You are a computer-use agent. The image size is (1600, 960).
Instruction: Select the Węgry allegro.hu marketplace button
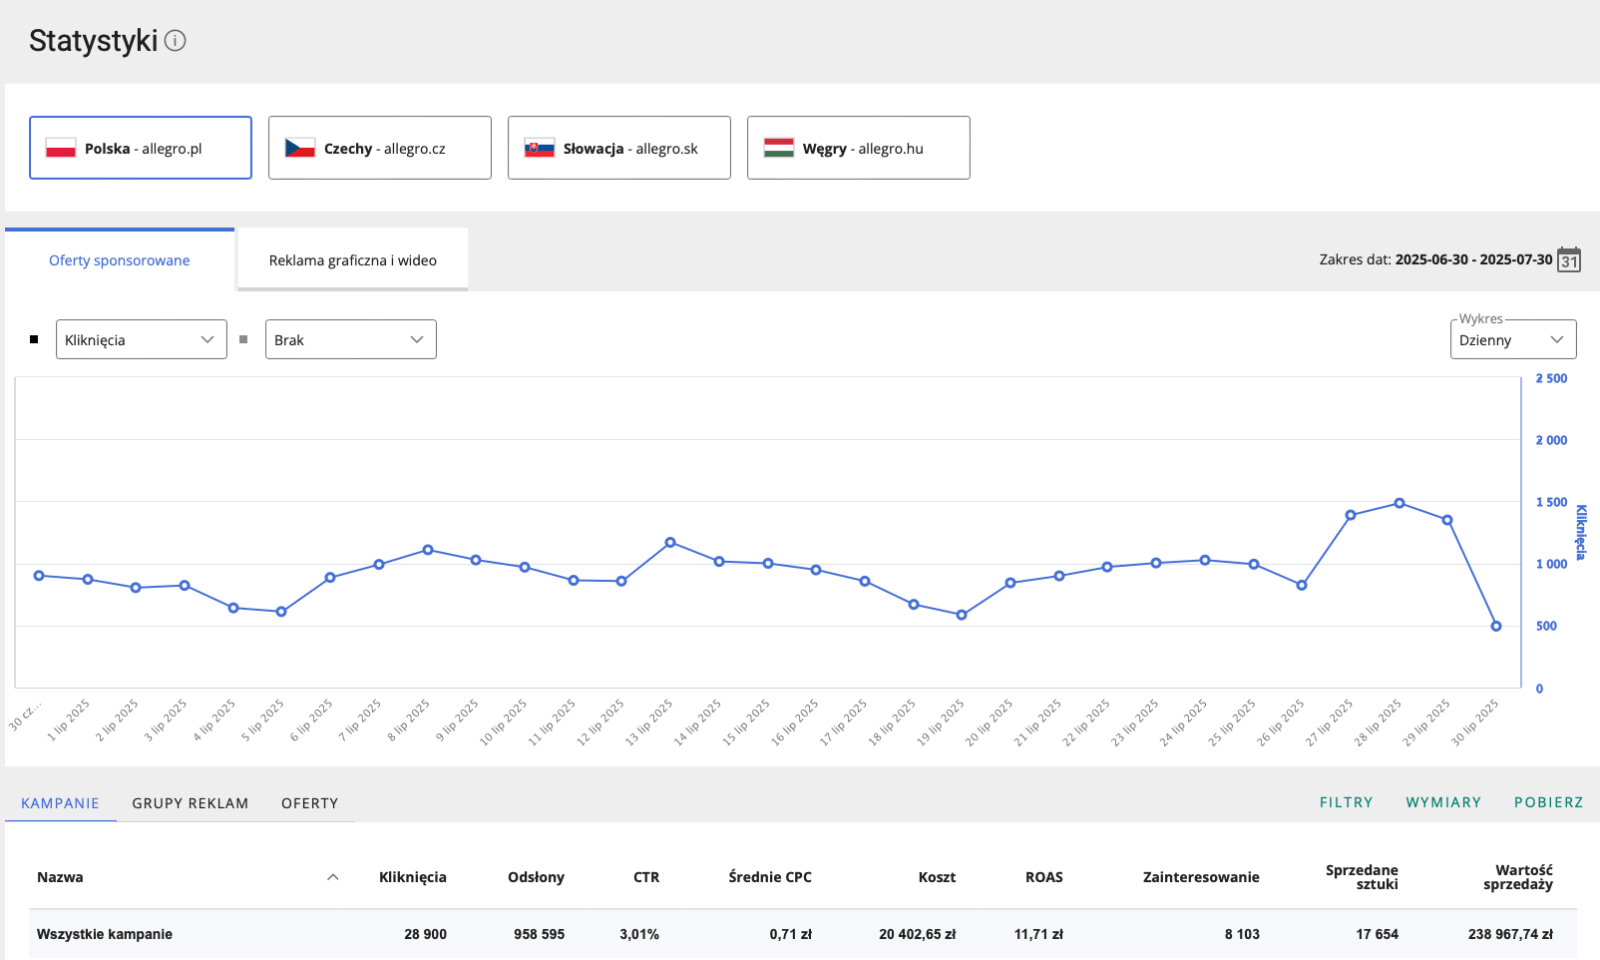click(858, 148)
